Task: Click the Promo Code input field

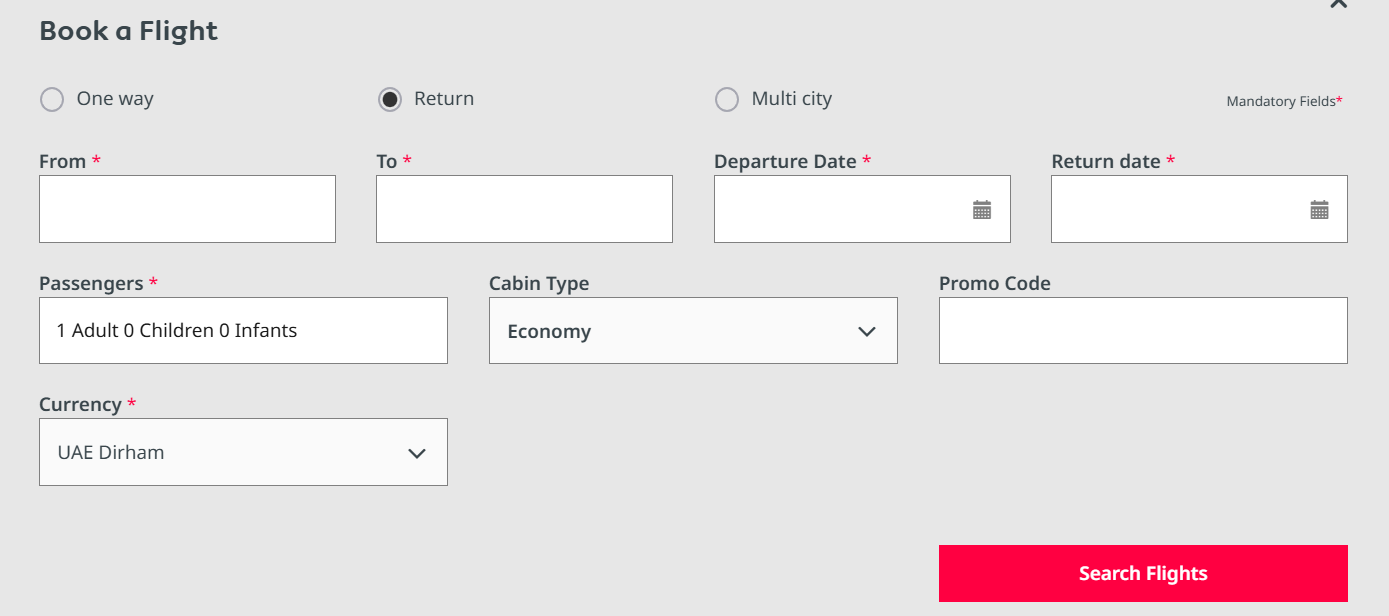Action: click(1143, 331)
